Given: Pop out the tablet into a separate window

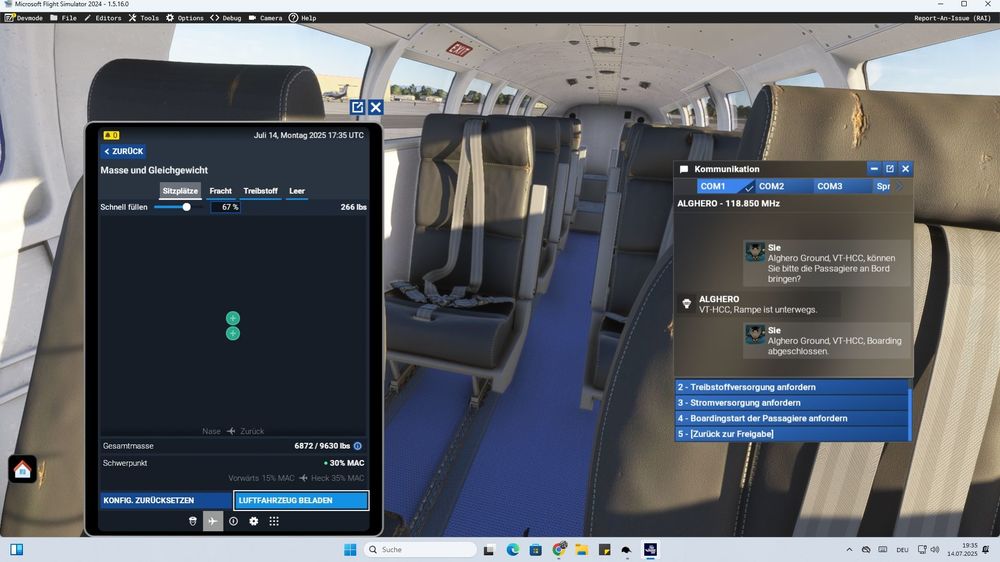Looking at the screenshot, I should 357,107.
